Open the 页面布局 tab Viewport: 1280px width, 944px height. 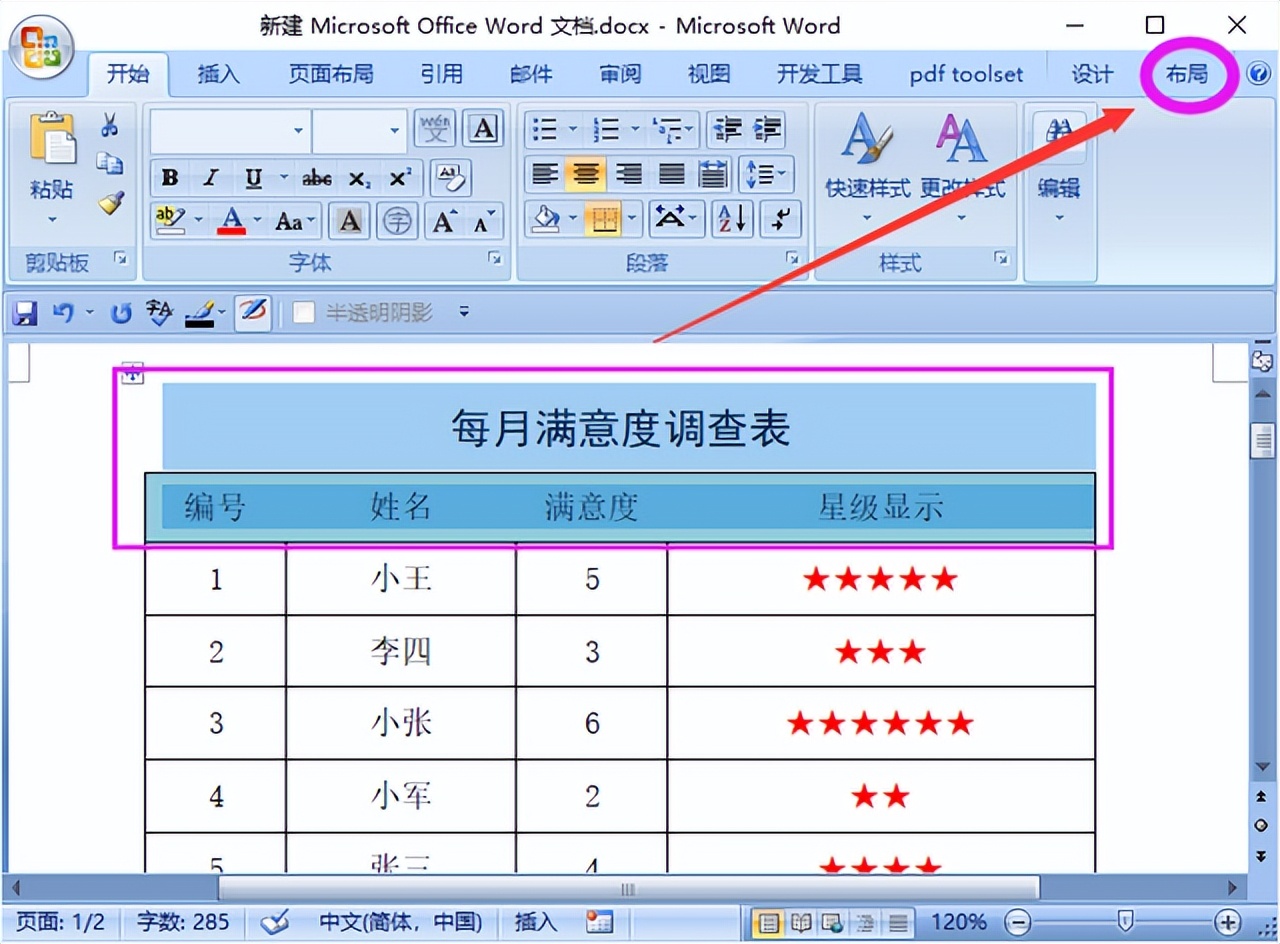pyautogui.click(x=331, y=74)
